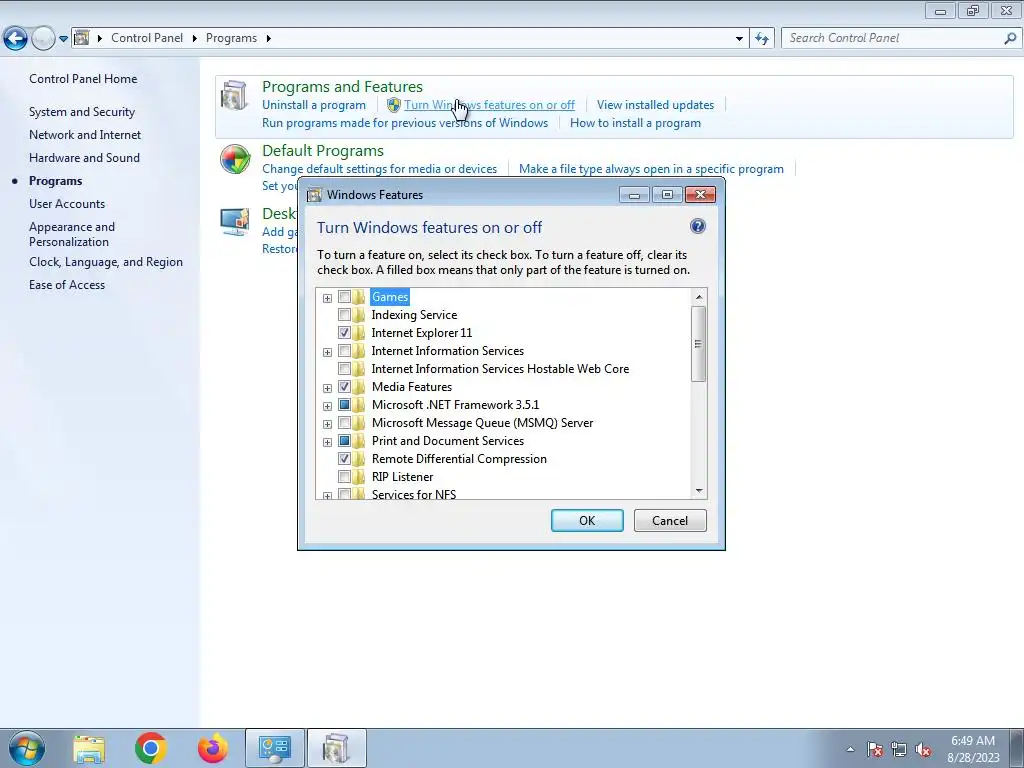Select the Print and Document Services row
Image resolution: width=1024 pixels, height=768 pixels.
(x=448, y=441)
